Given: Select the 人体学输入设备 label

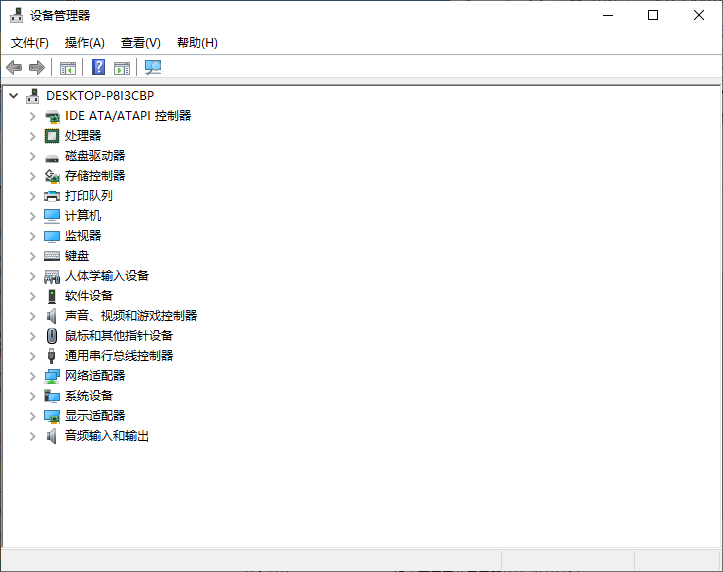Looking at the screenshot, I should [x=107, y=276].
